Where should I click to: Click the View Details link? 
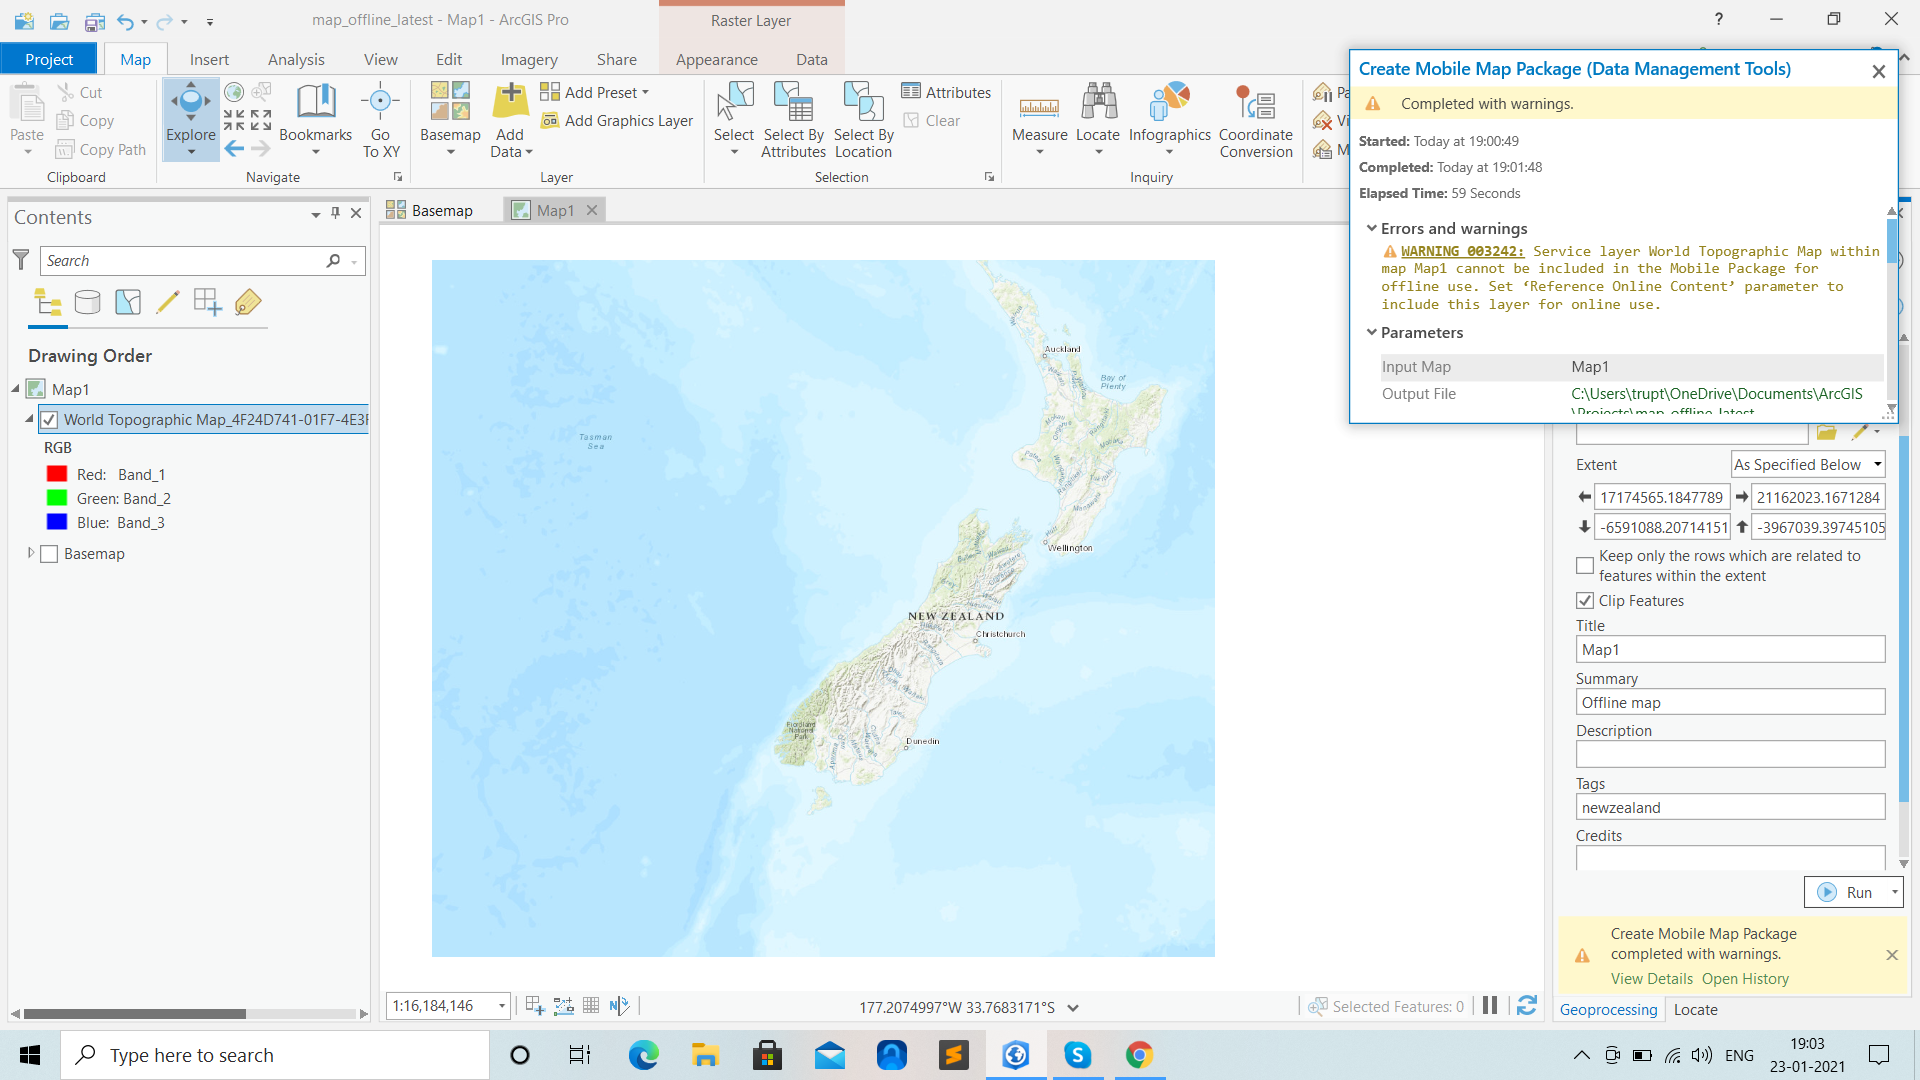pos(1651,979)
